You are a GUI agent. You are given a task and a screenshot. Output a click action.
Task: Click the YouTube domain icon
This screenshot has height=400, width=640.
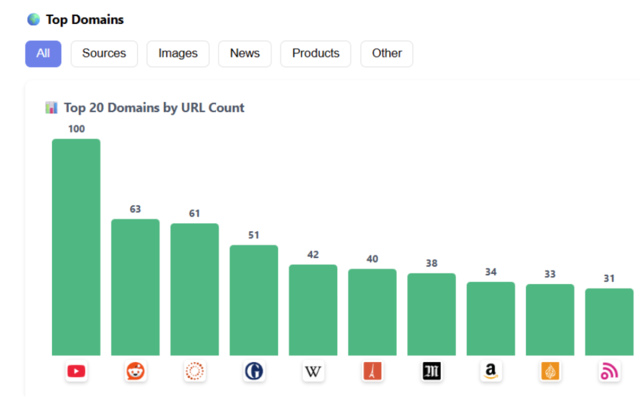[76, 372]
